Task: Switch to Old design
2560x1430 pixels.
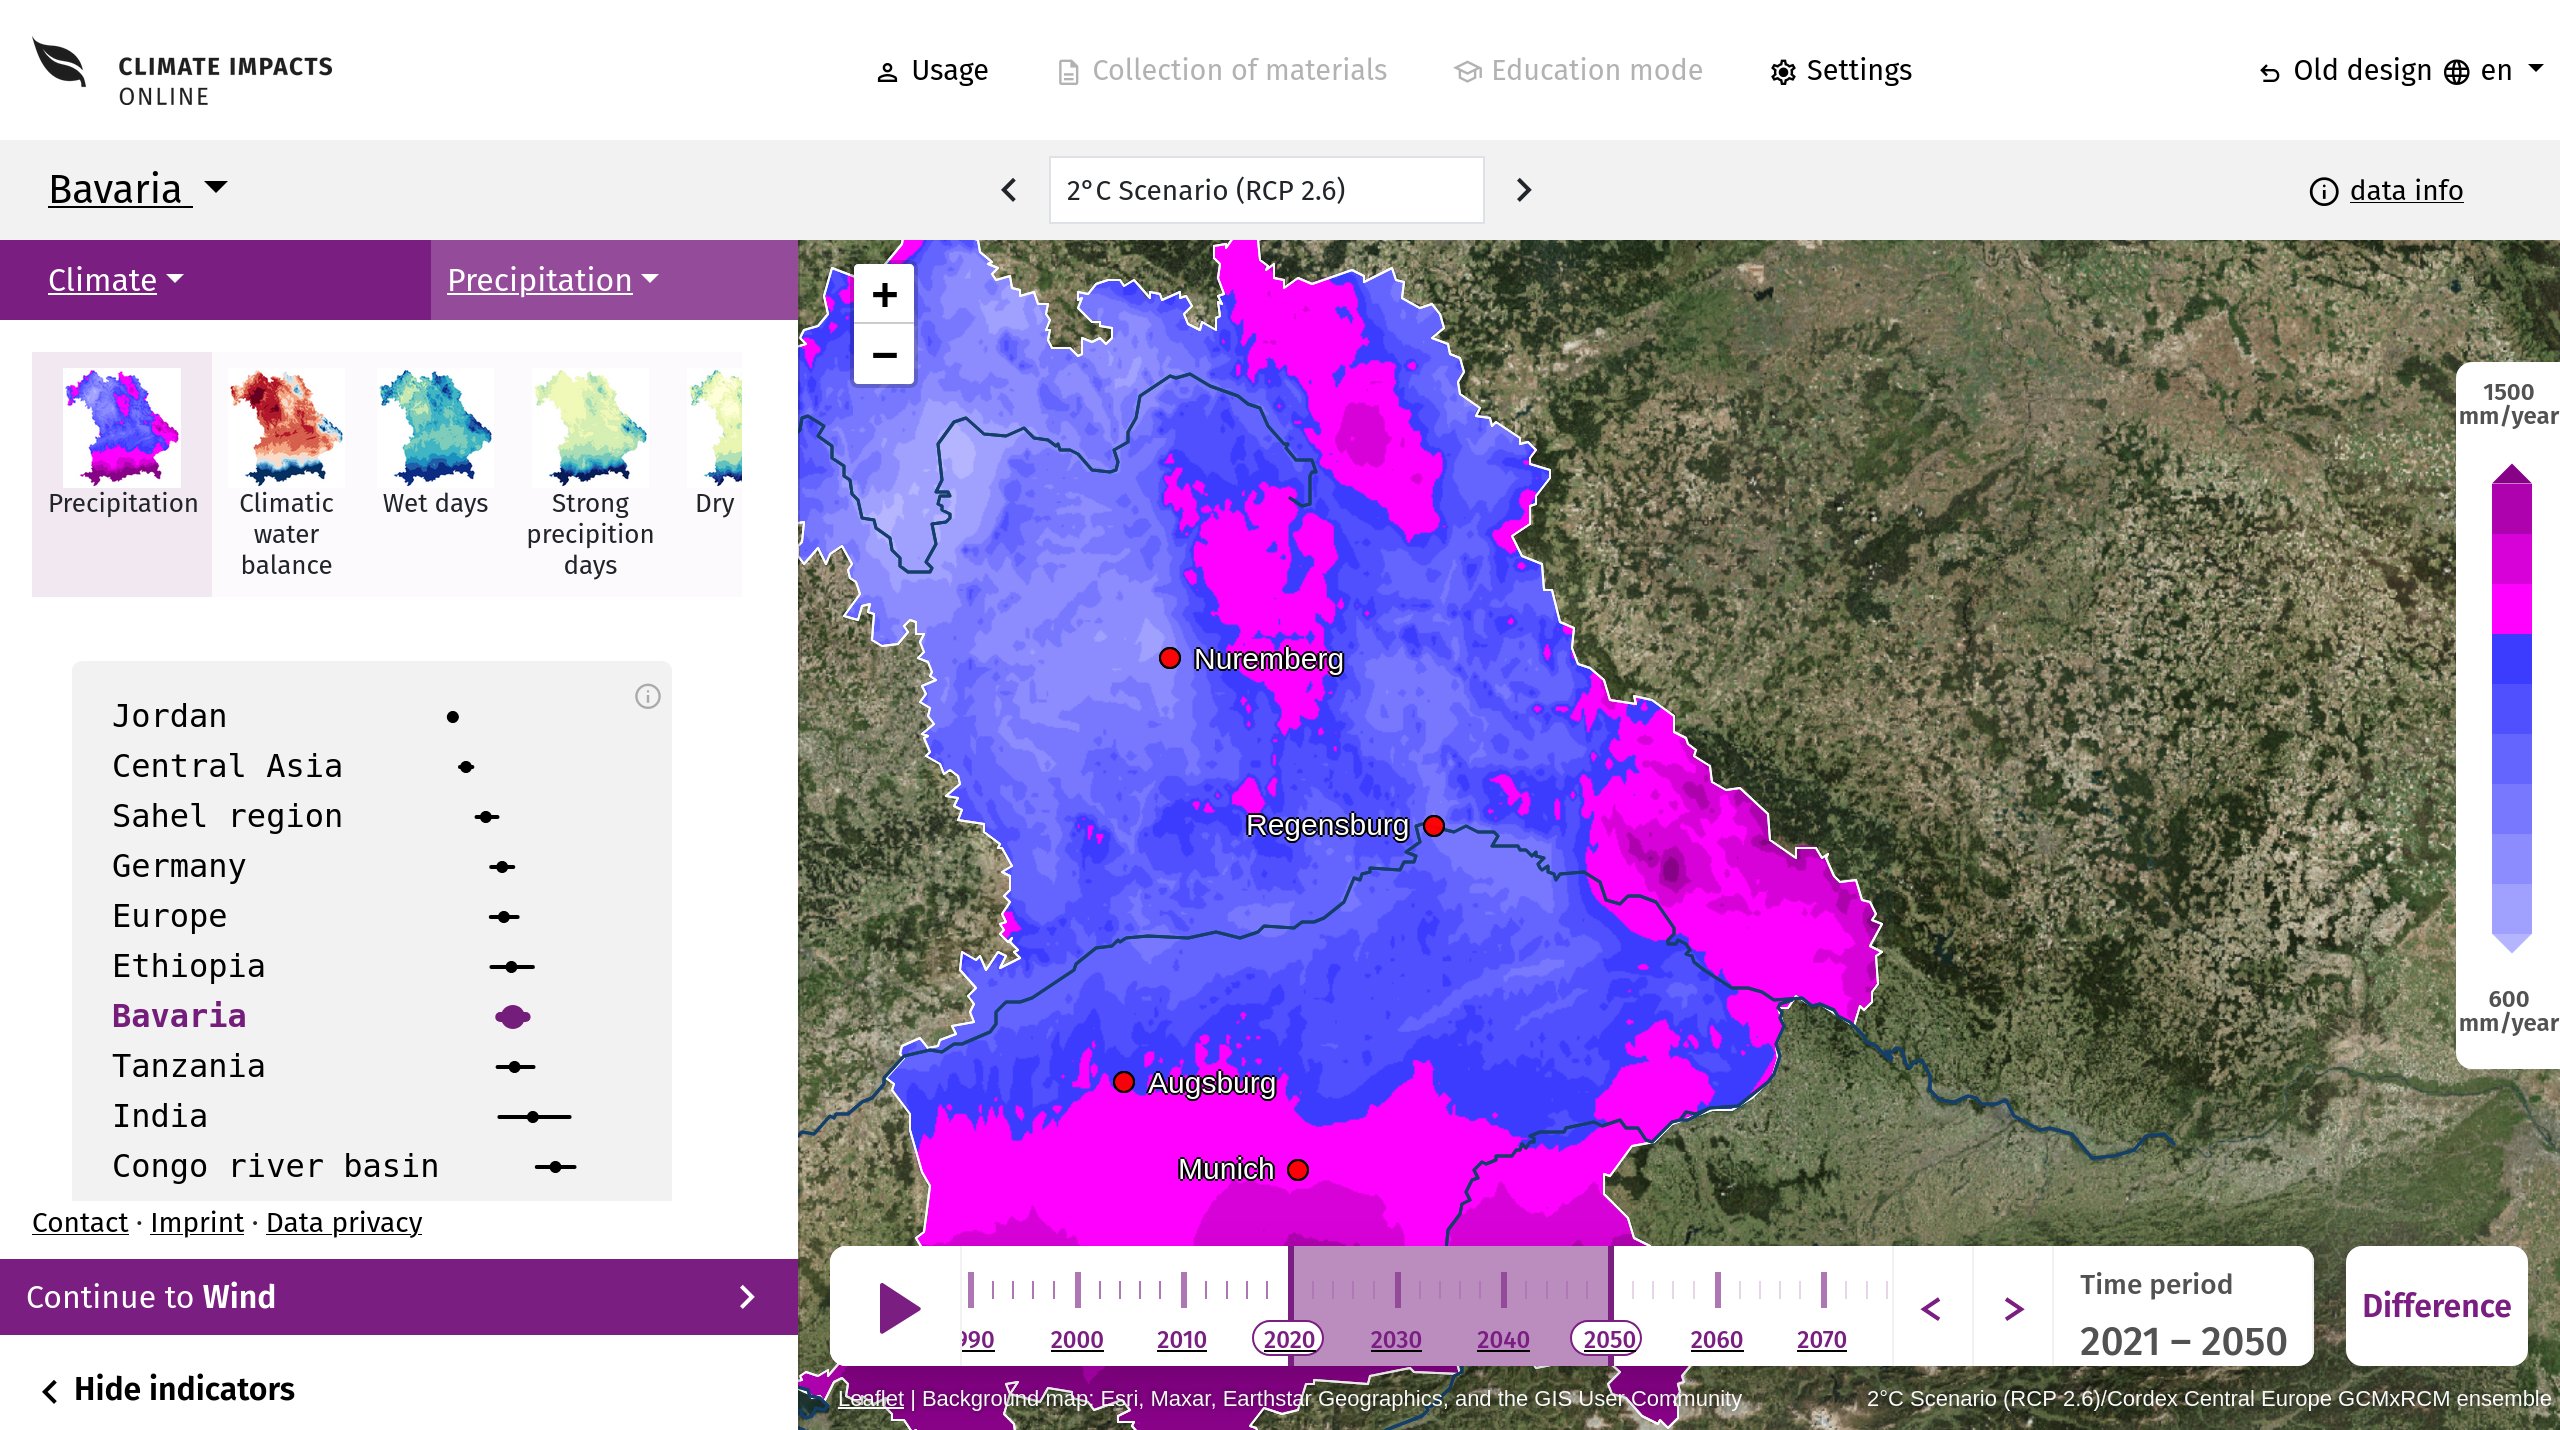Action: click(x=2345, y=70)
